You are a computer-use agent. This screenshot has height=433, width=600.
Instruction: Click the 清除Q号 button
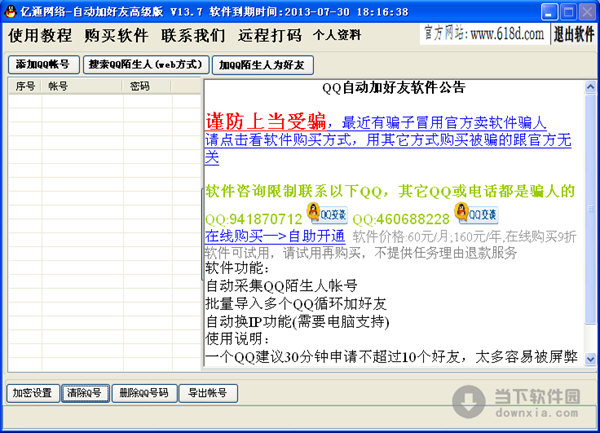tap(85, 393)
